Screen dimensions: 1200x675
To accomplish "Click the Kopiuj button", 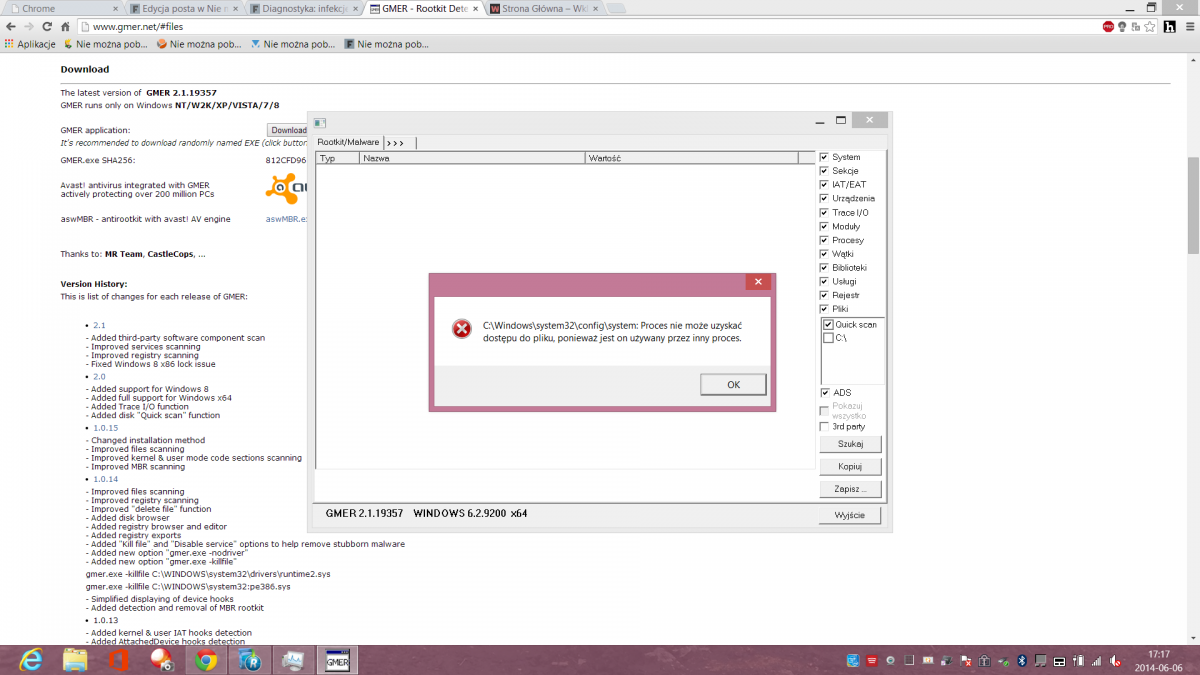I will (x=850, y=467).
